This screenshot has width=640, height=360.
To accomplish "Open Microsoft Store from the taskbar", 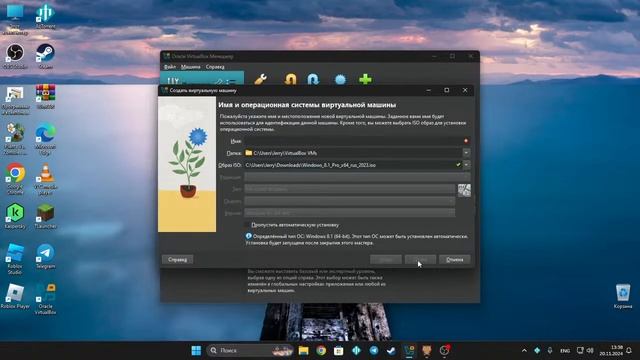I will coord(338,350).
